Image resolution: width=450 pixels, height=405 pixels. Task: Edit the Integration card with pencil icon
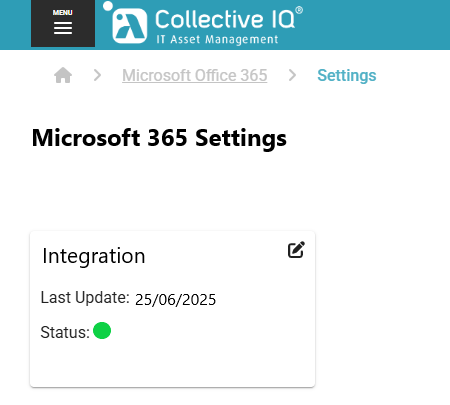[x=296, y=250]
